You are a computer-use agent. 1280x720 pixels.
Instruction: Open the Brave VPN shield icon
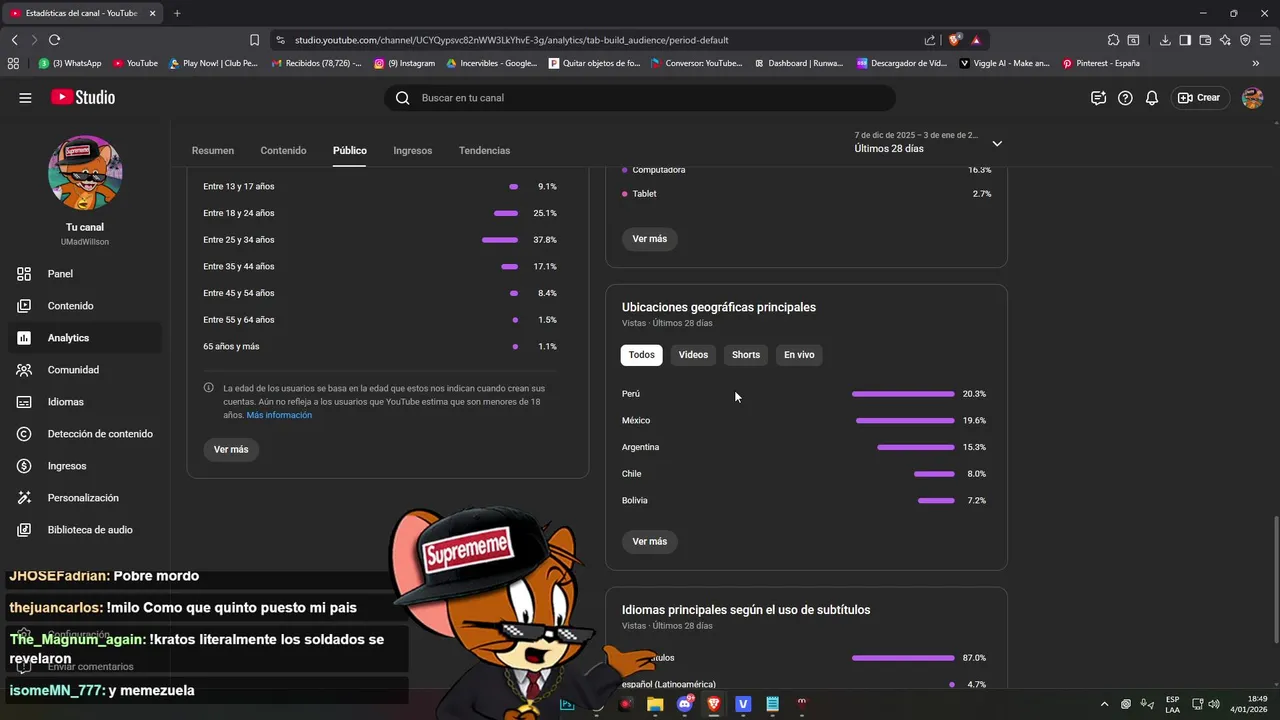1245,40
